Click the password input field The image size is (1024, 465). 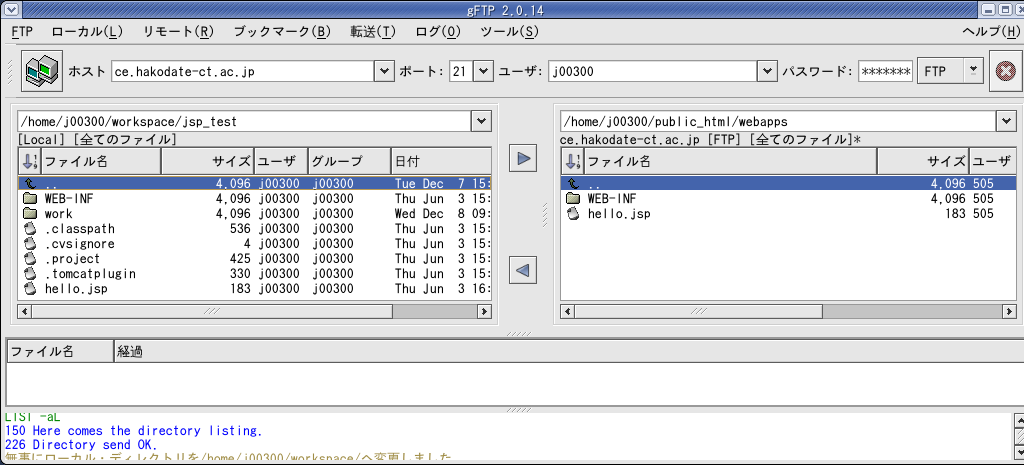pyautogui.click(x=885, y=71)
